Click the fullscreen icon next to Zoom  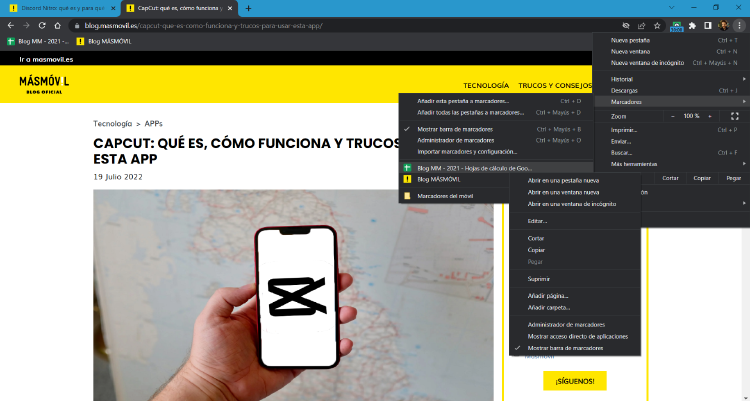pyautogui.click(x=737, y=116)
